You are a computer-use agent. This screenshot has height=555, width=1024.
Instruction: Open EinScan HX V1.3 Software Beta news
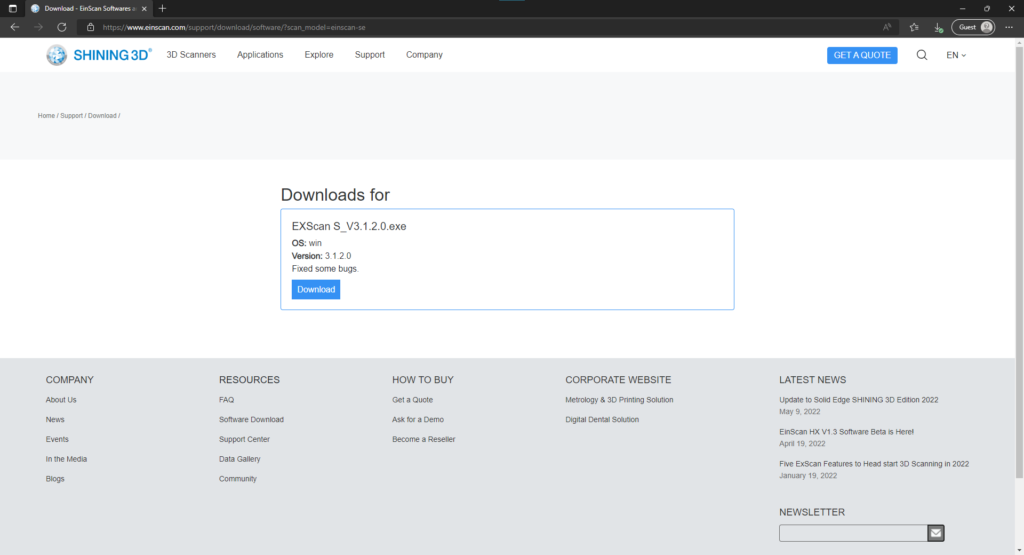click(846, 432)
